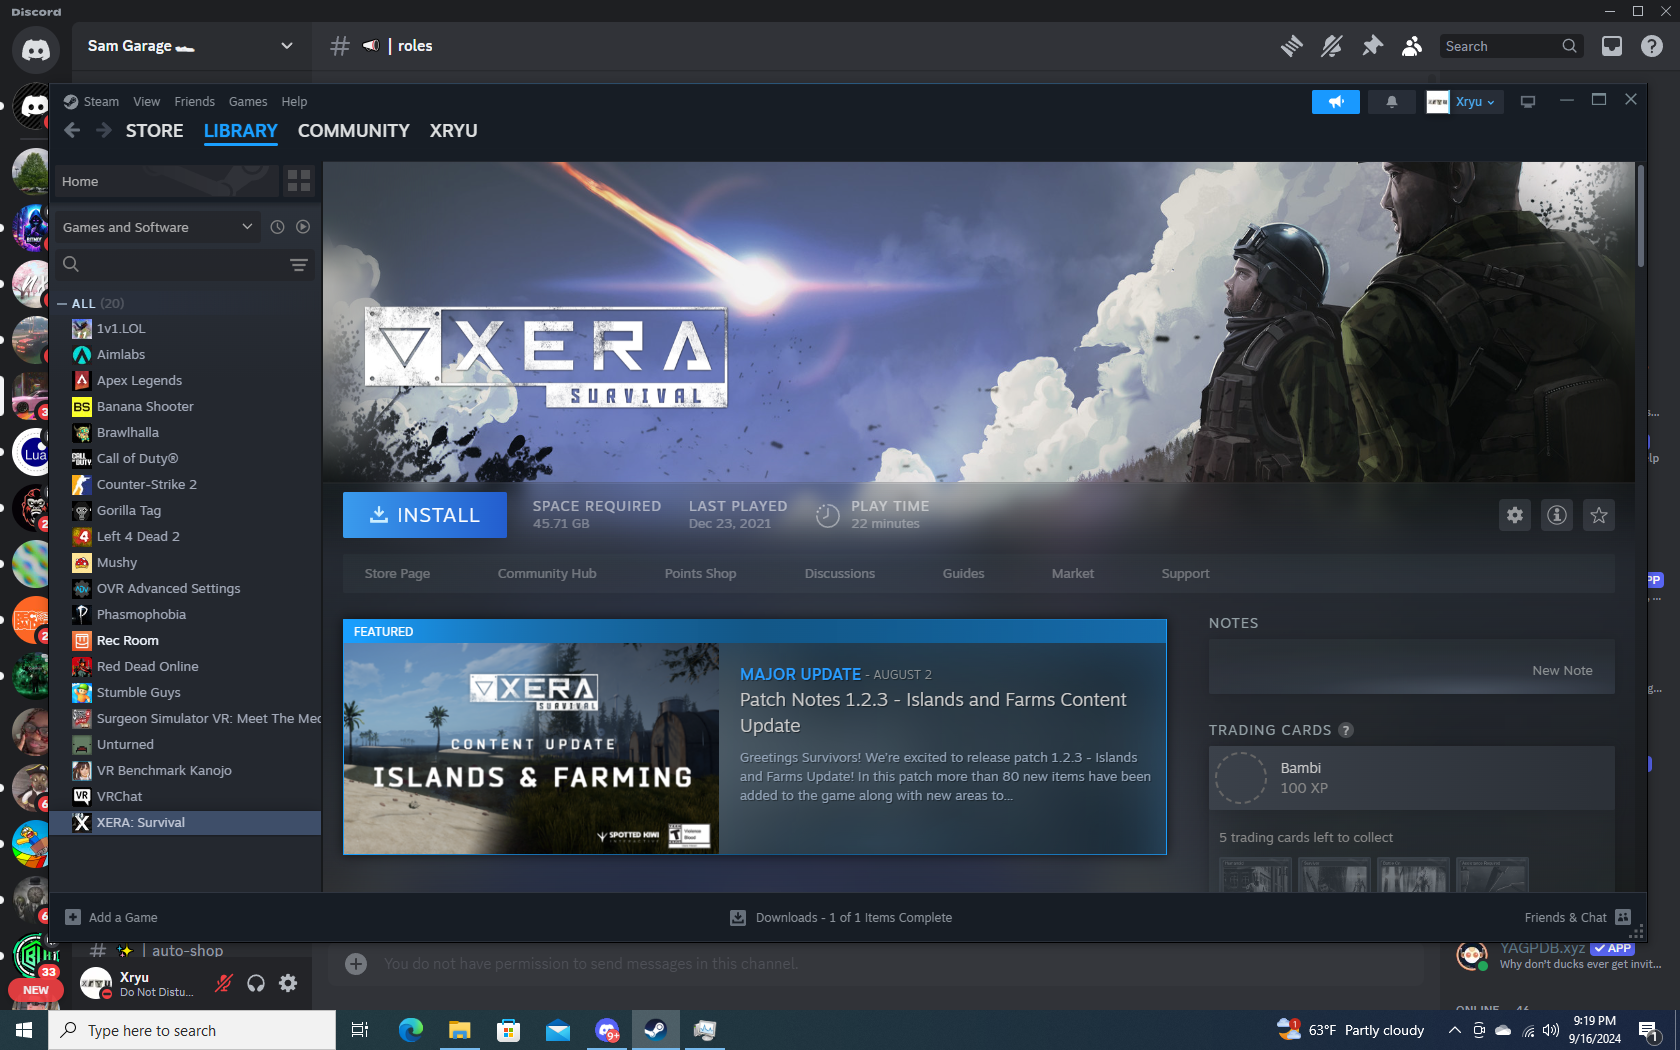Open the Steam taskbar icon
Screen dimensions: 1680x1050
(x=655, y=1030)
